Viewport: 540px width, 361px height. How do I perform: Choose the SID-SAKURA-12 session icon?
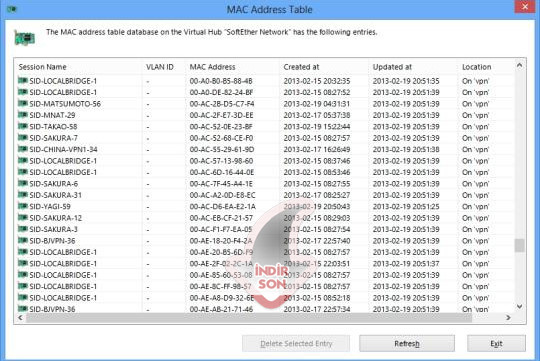23,217
